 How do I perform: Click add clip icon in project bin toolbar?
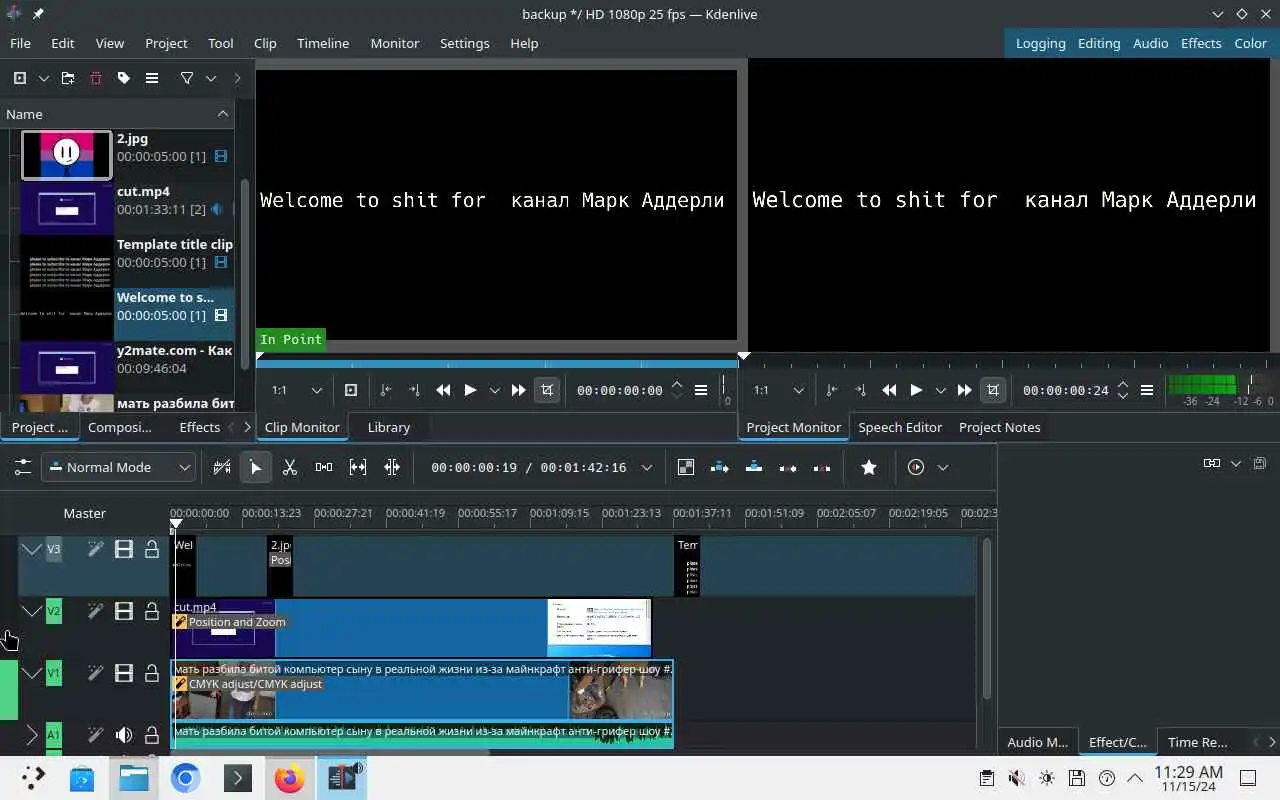pos(20,78)
